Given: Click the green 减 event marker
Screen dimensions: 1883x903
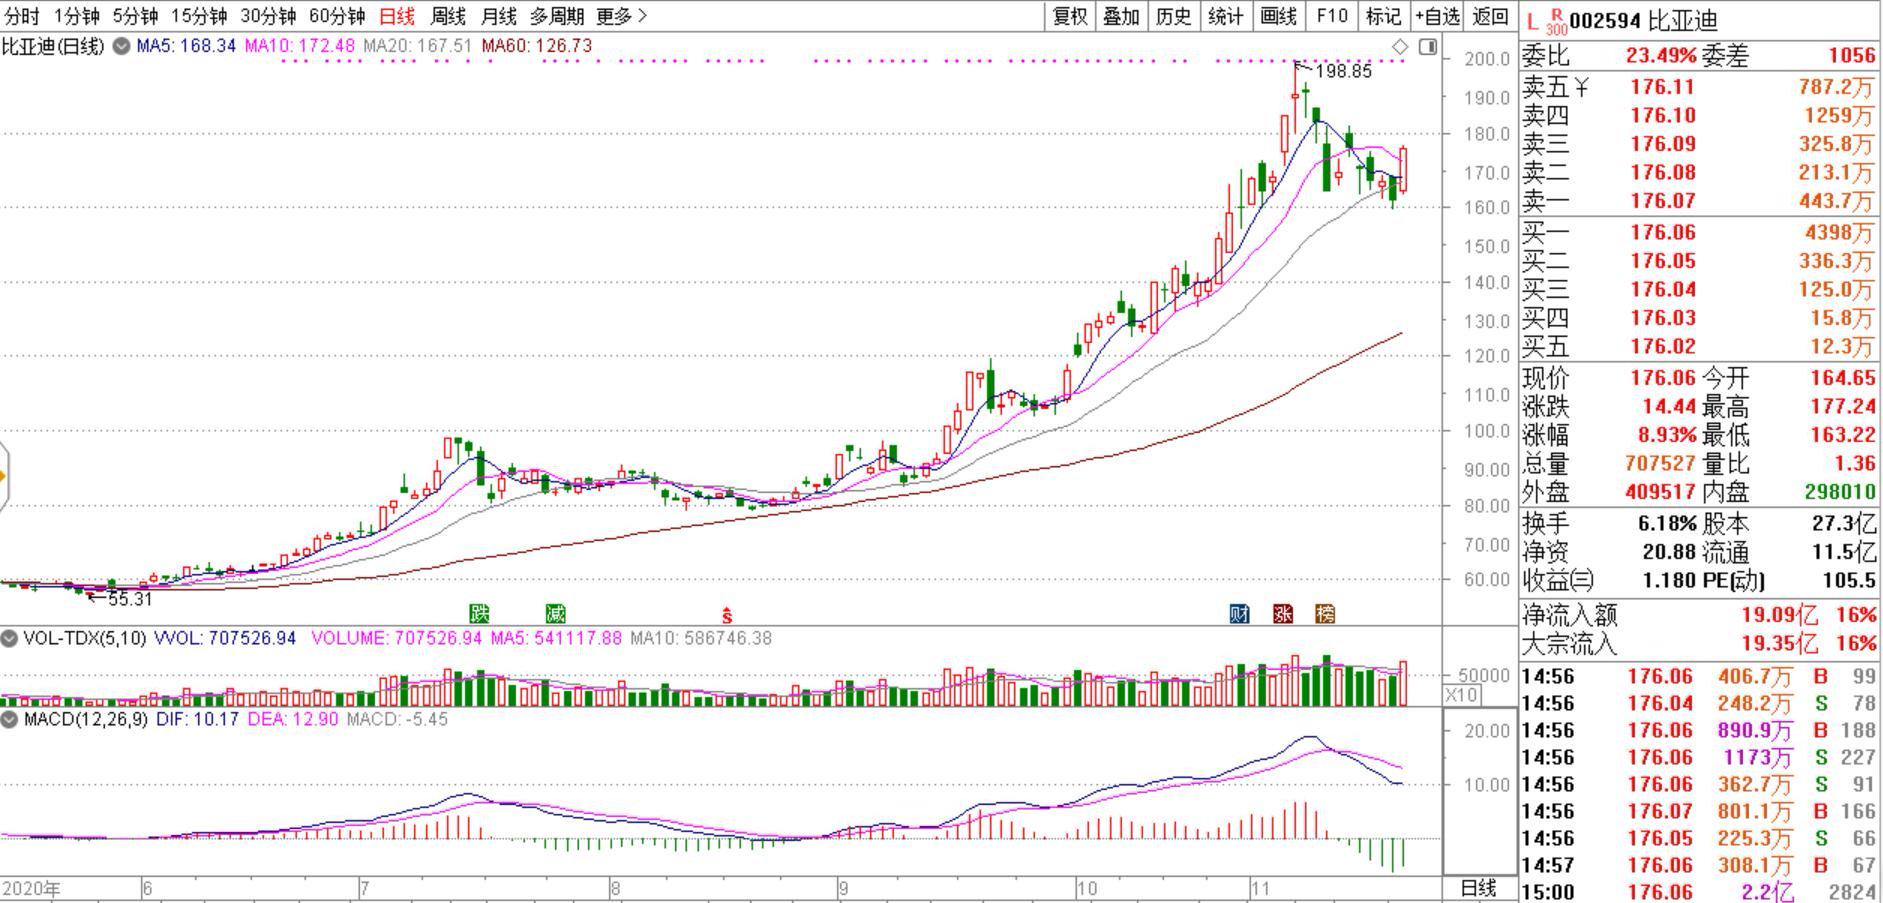Looking at the screenshot, I should (555, 613).
